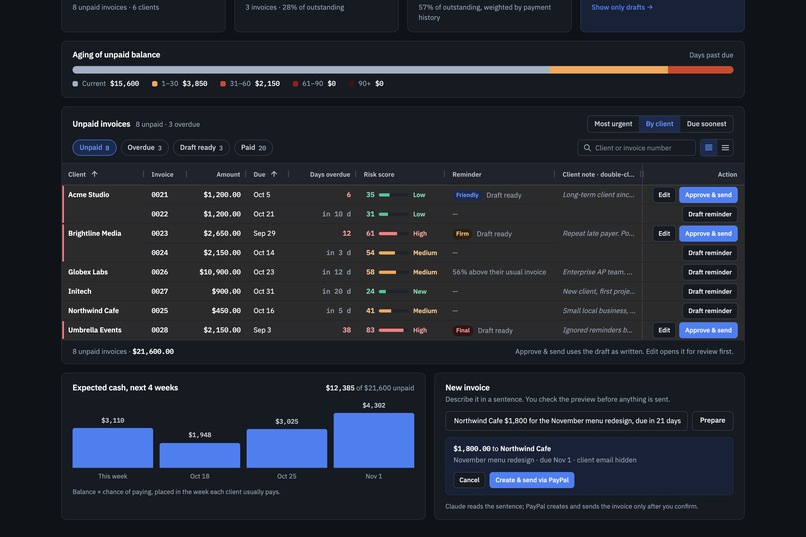The width and height of the screenshot is (806, 537).
Task: Click the Risk score column header
Action: click(x=379, y=175)
